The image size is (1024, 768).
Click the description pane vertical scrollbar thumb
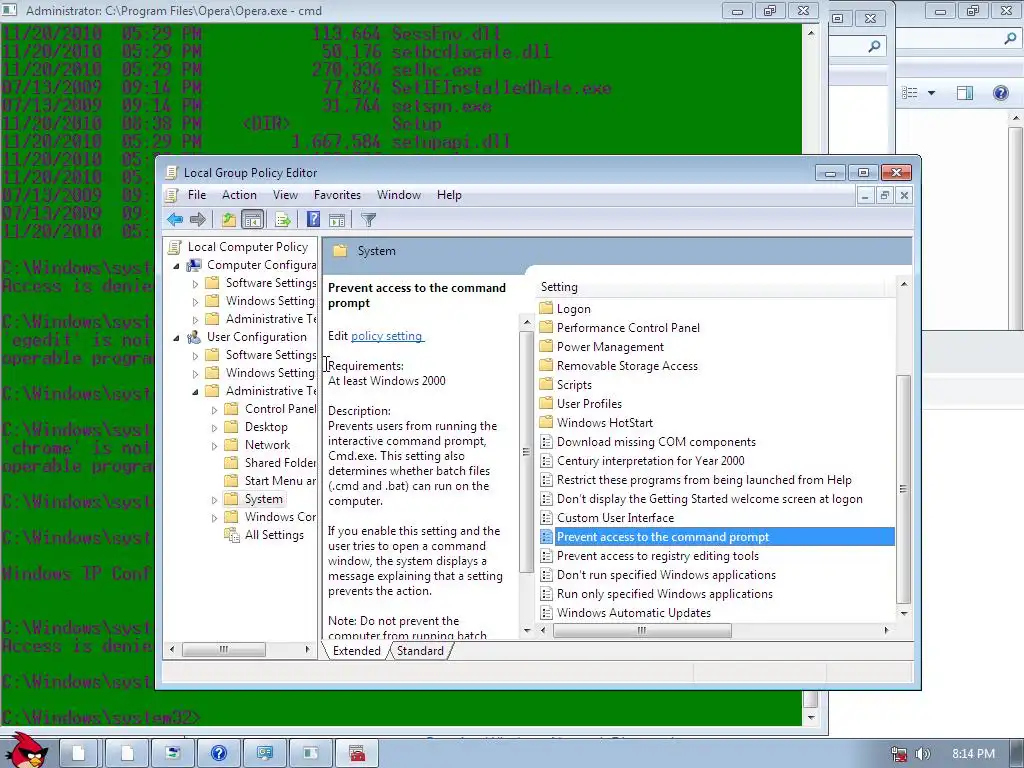[526, 452]
